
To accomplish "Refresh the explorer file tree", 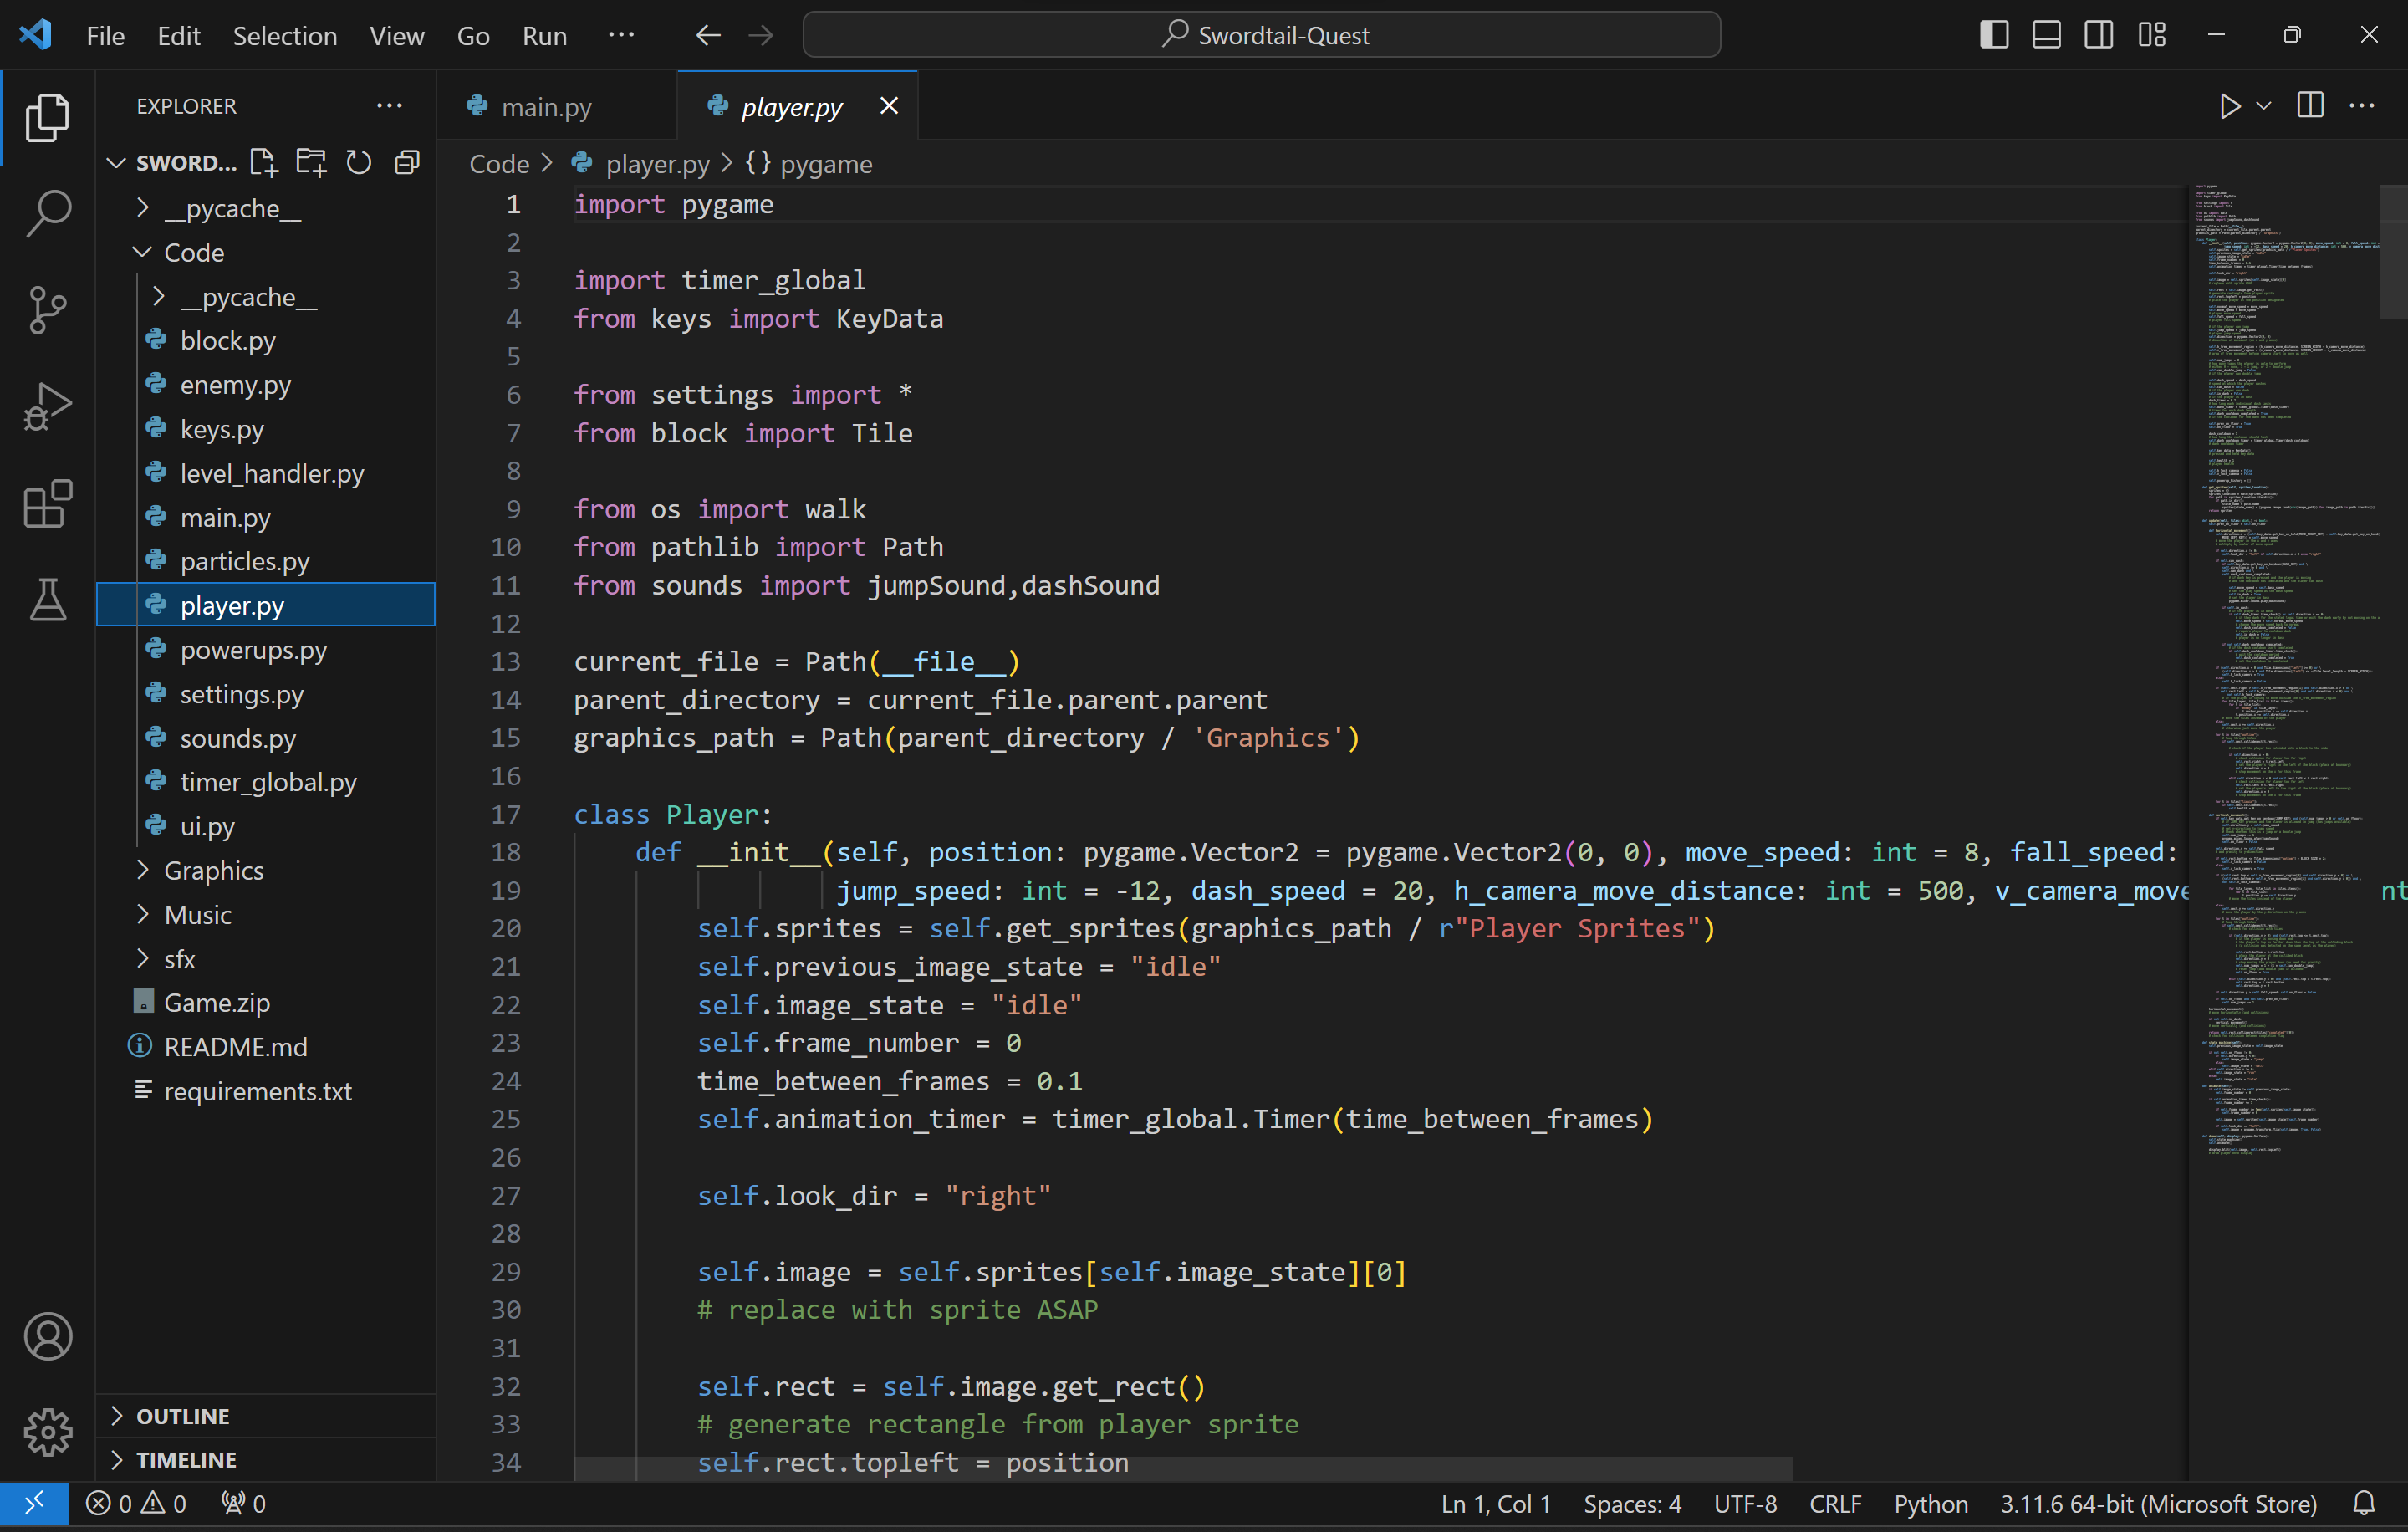I will pos(358,162).
